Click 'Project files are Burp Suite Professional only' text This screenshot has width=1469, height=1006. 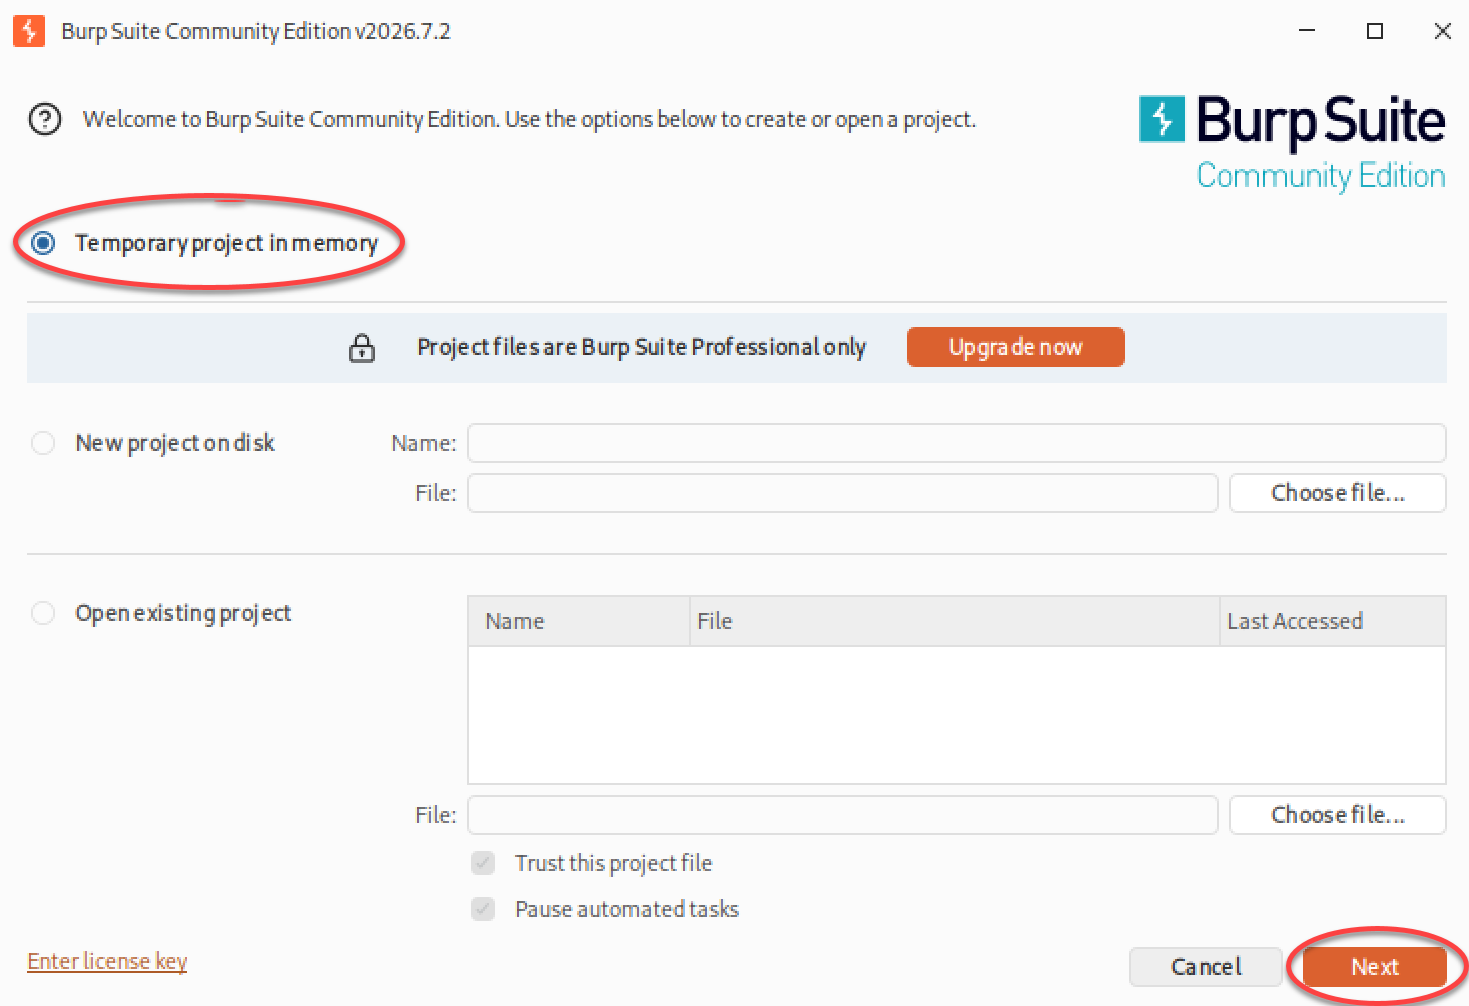[x=642, y=347]
